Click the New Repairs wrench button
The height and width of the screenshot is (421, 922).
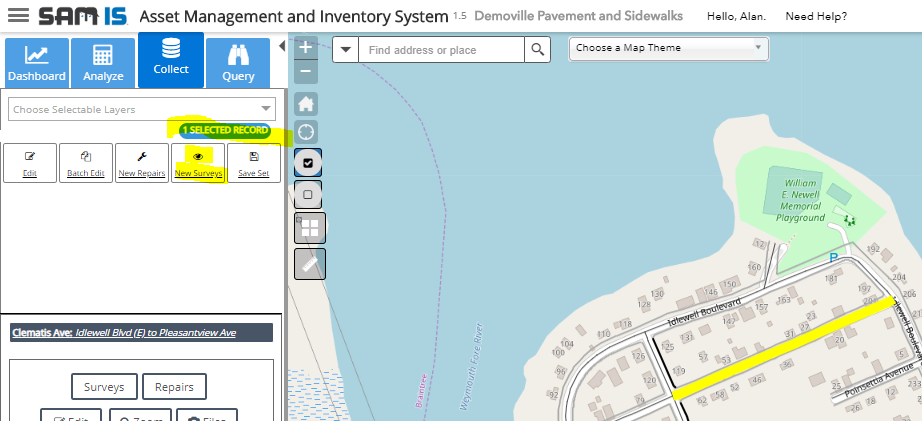tap(141, 163)
